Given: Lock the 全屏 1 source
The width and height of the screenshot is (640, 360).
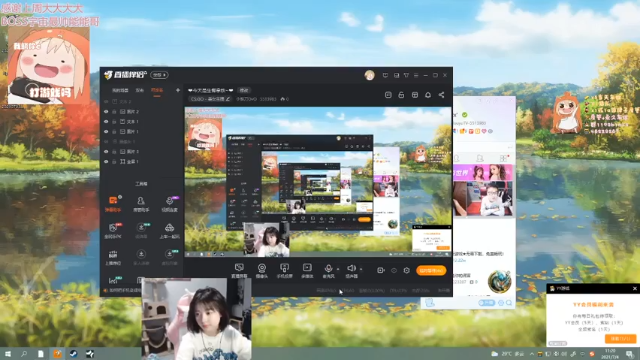Looking at the screenshot, I should coord(114,162).
